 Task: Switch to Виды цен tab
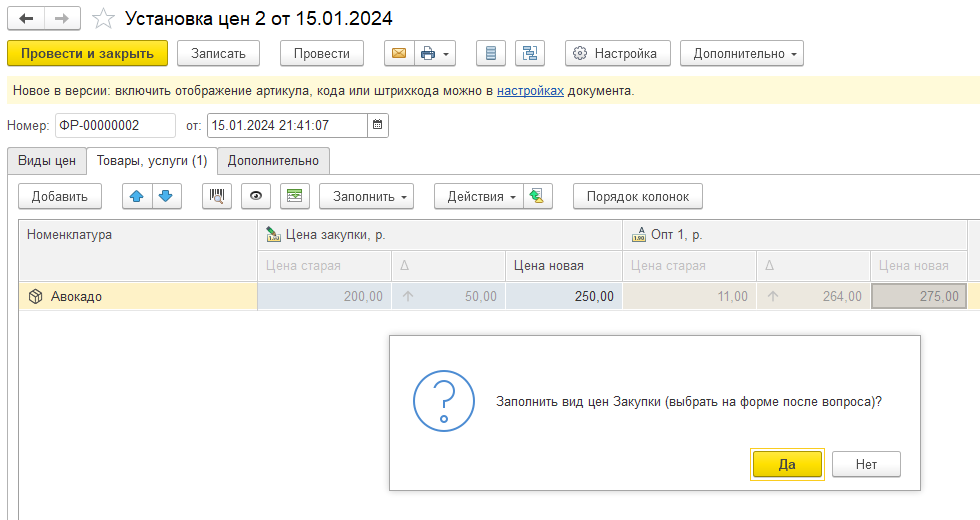tap(47, 161)
